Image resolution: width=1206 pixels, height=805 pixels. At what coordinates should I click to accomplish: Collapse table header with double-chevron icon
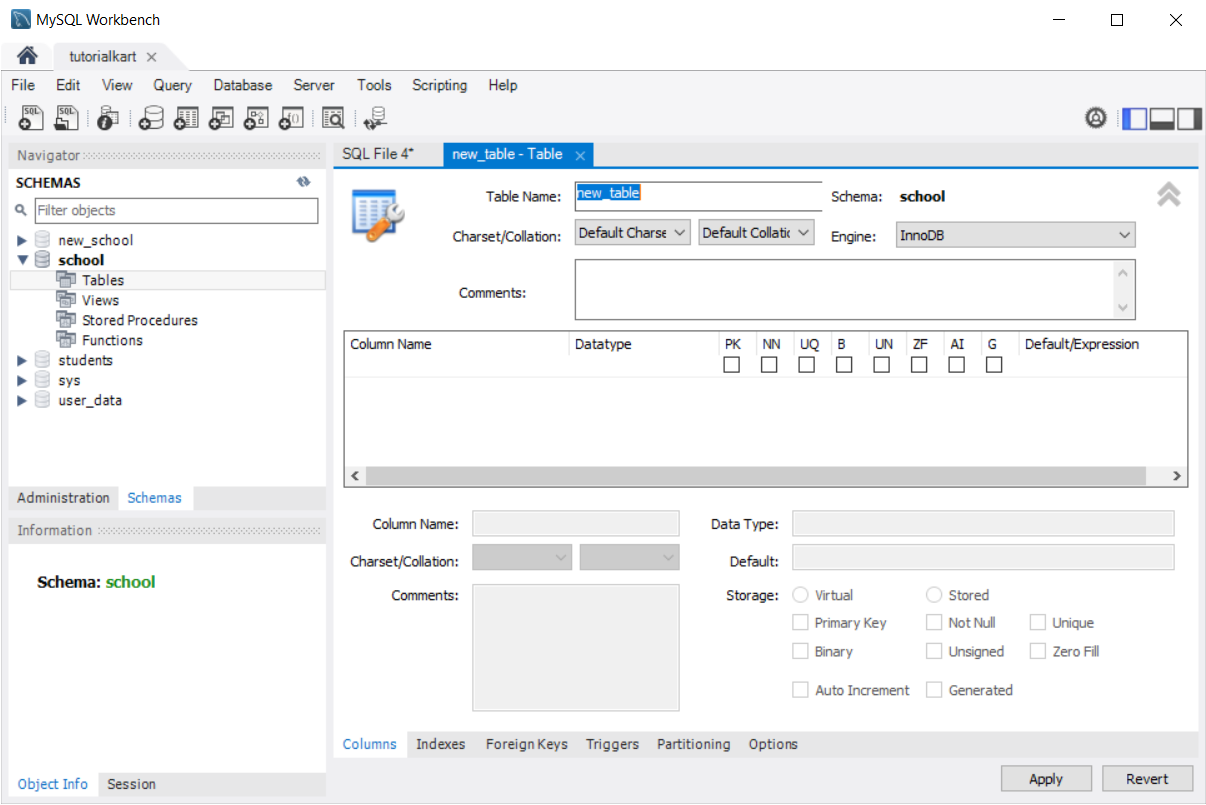[1169, 195]
